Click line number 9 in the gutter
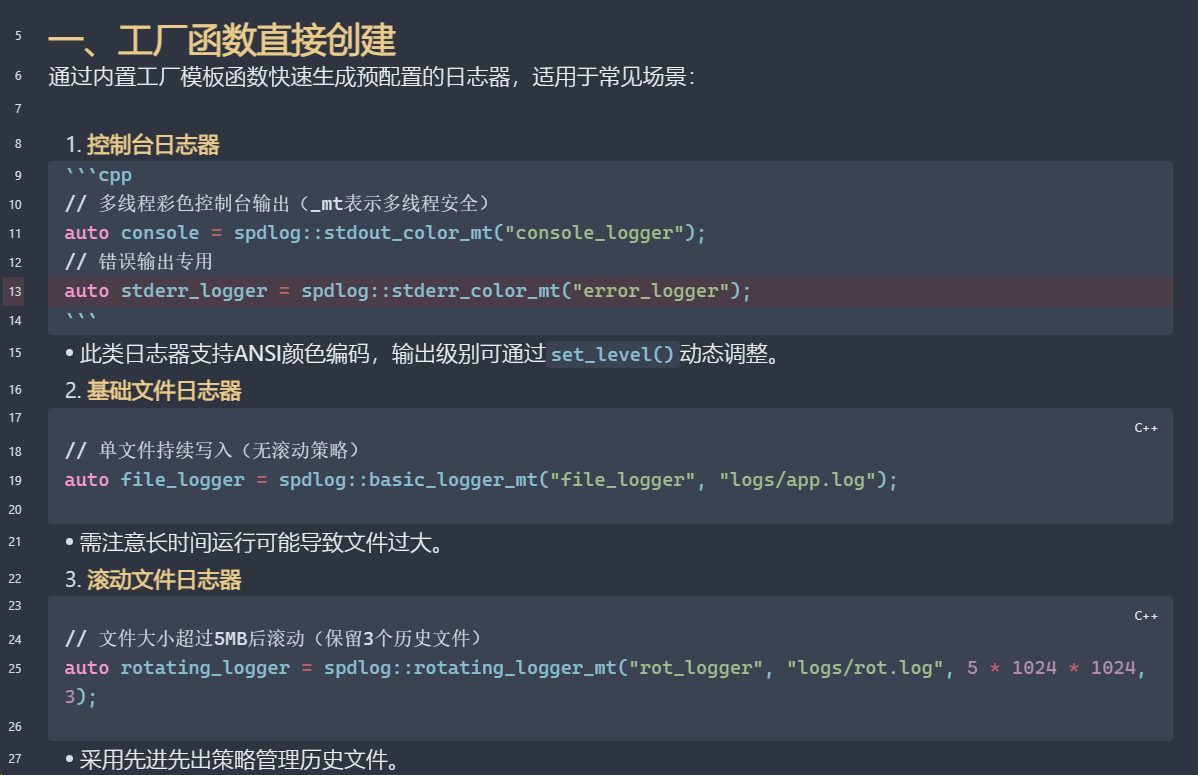This screenshot has width=1198, height=775. pyautogui.click(x=18, y=175)
